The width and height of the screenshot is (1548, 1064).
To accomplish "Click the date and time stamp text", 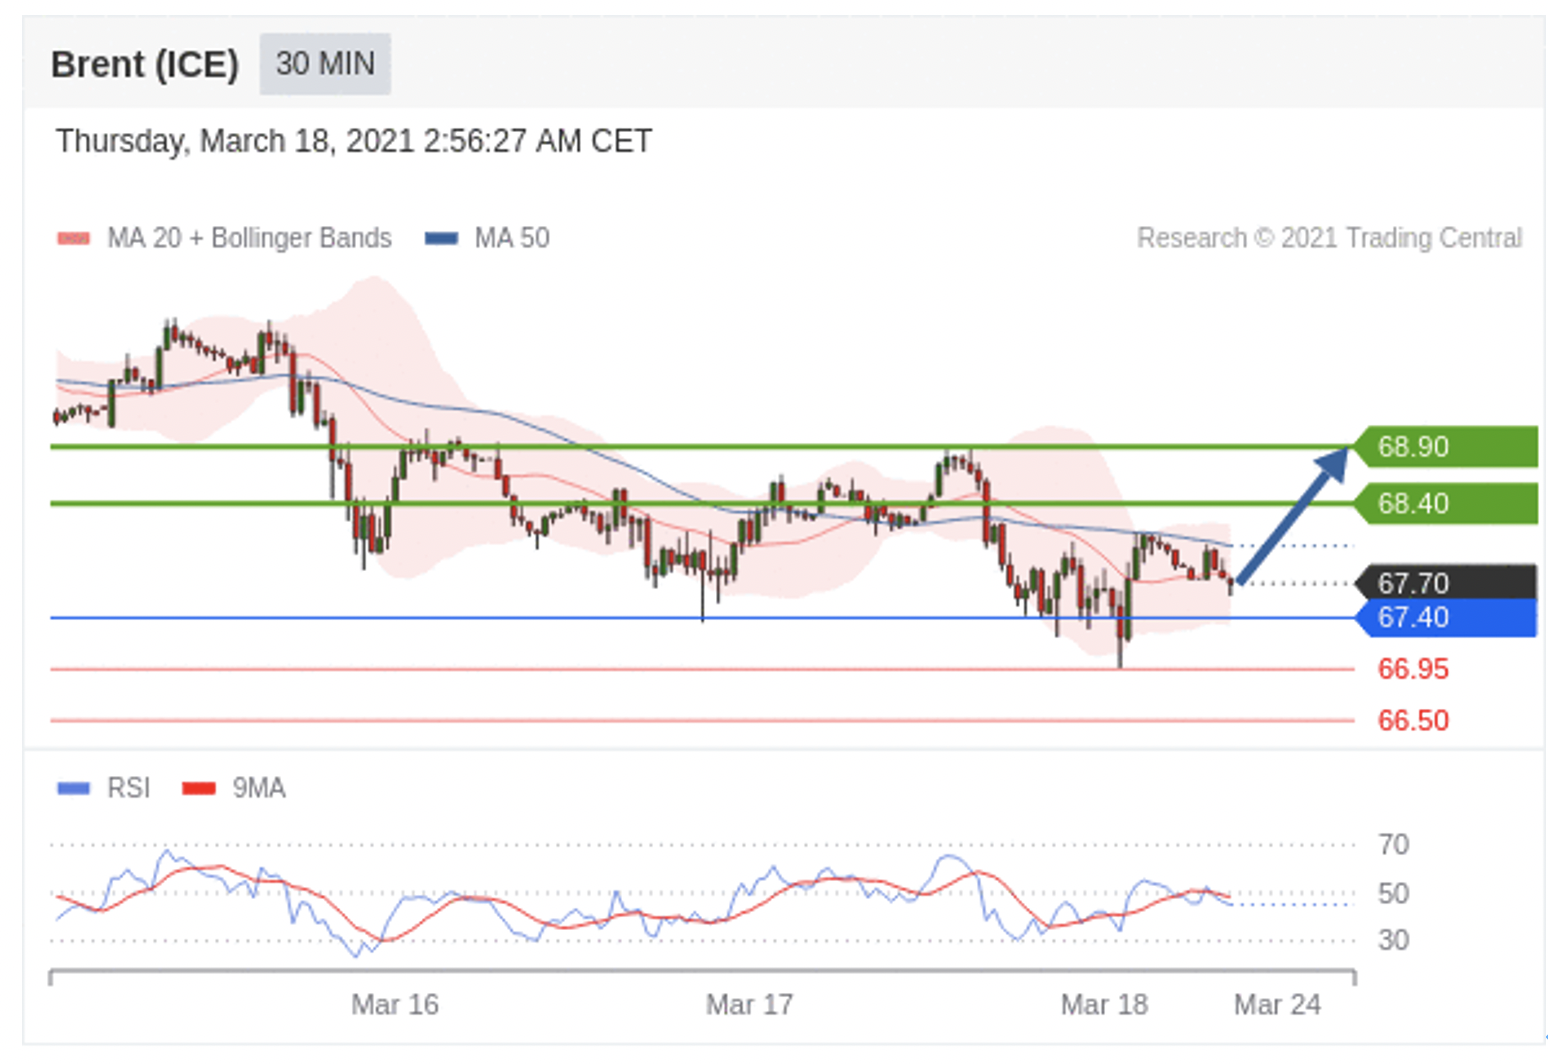I will [x=354, y=141].
